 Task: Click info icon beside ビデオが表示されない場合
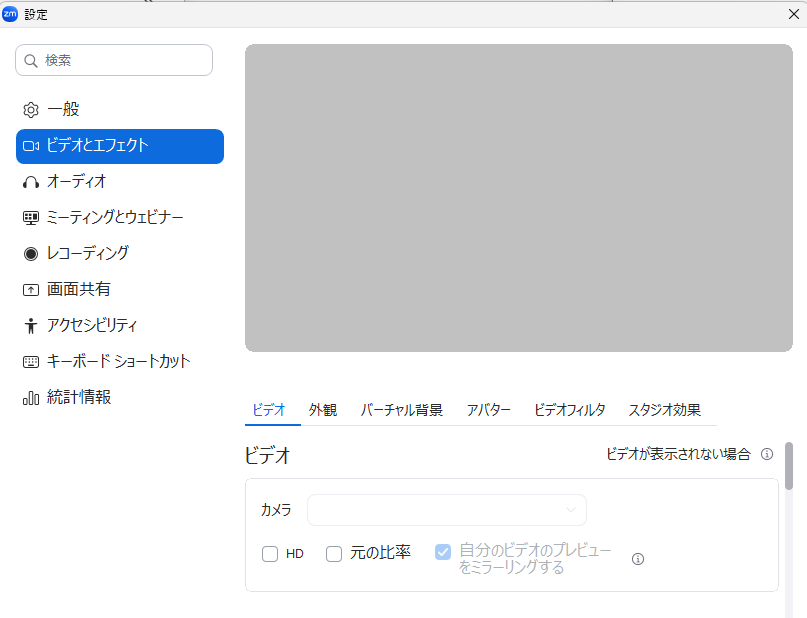(x=767, y=454)
